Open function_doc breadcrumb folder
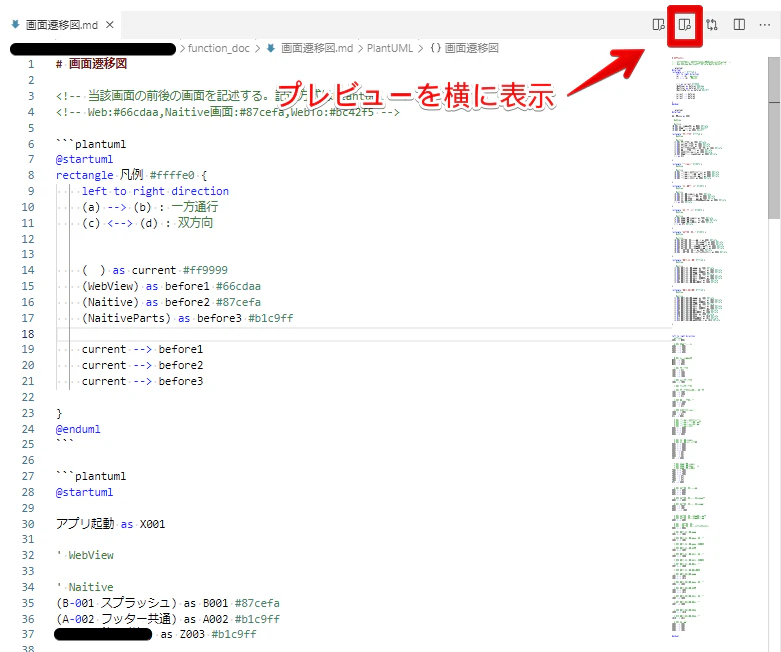This screenshot has width=781, height=652. 219,48
